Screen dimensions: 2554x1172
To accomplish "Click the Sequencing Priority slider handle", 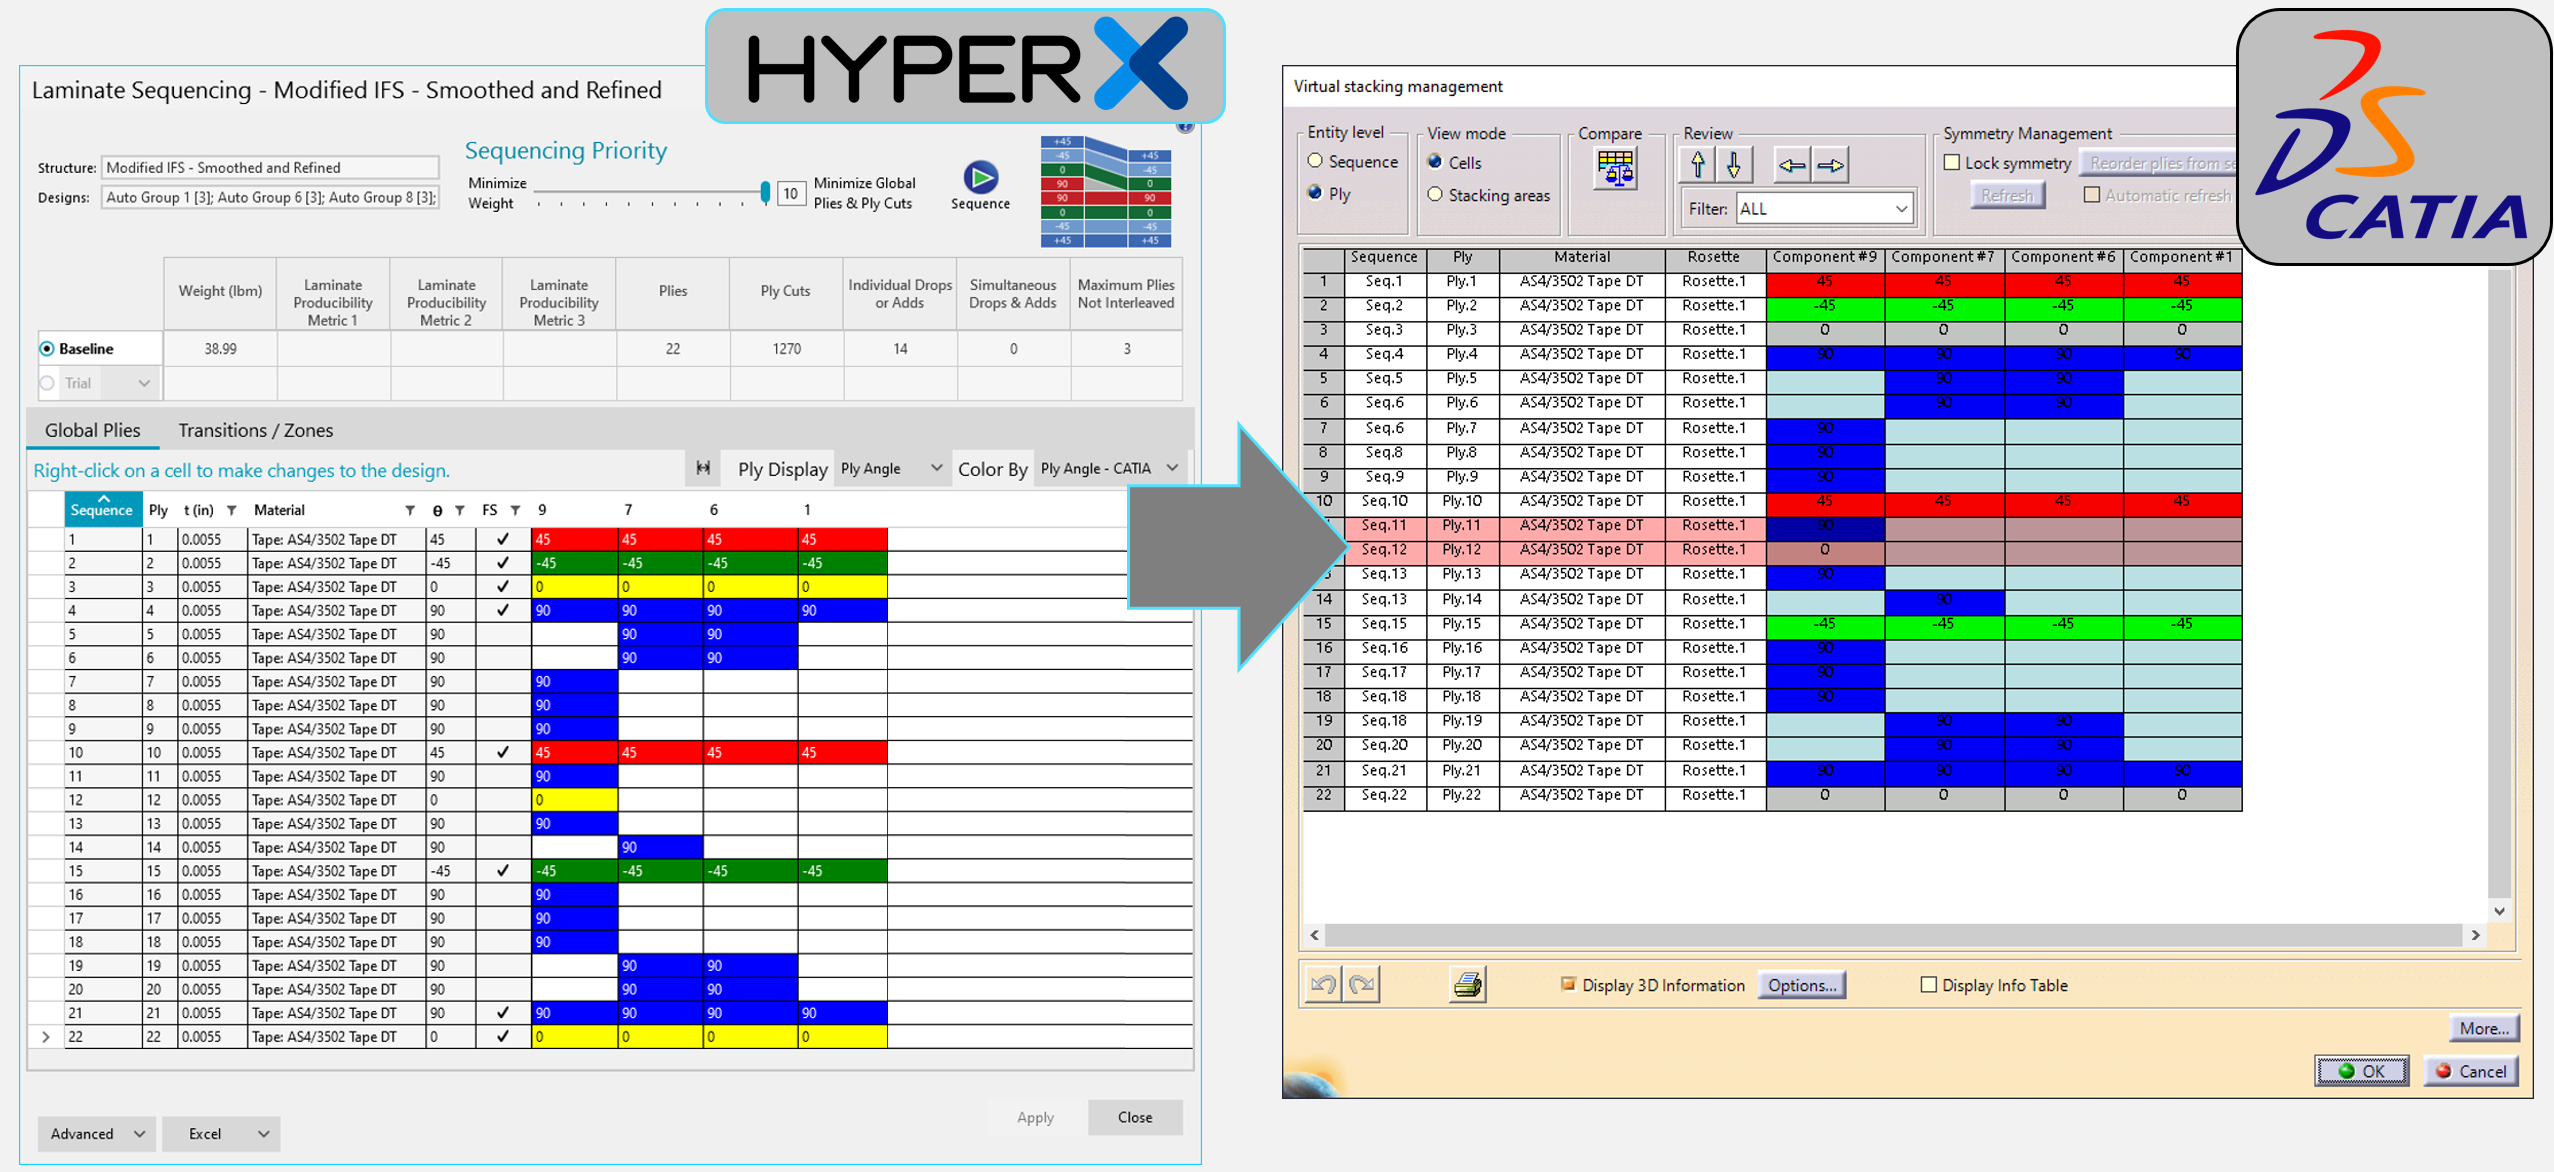I will pos(765,191).
